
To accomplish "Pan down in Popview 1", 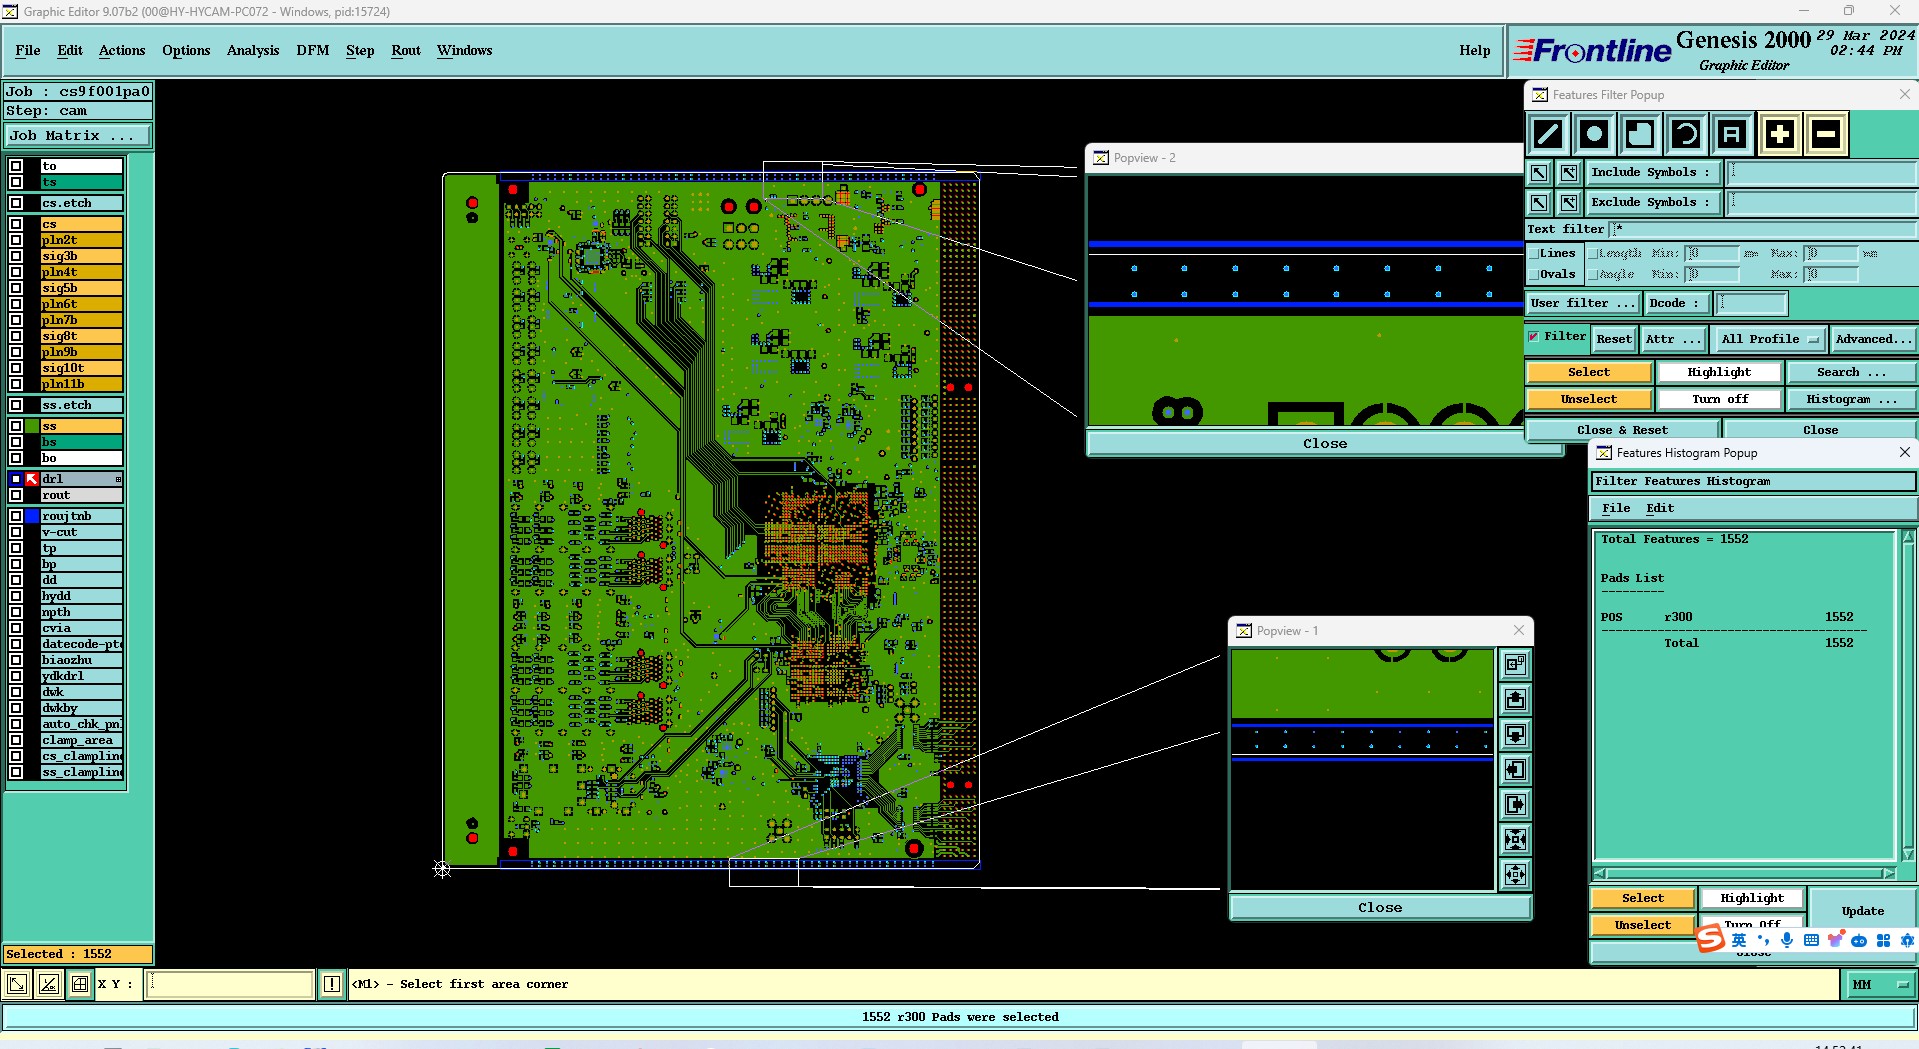I will pyautogui.click(x=1516, y=734).
